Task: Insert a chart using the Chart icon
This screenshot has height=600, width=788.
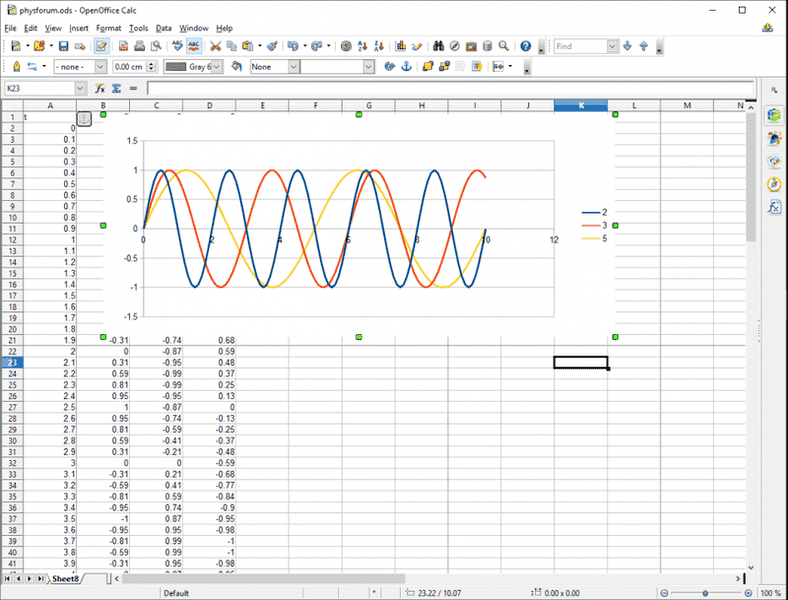Action: (x=400, y=46)
